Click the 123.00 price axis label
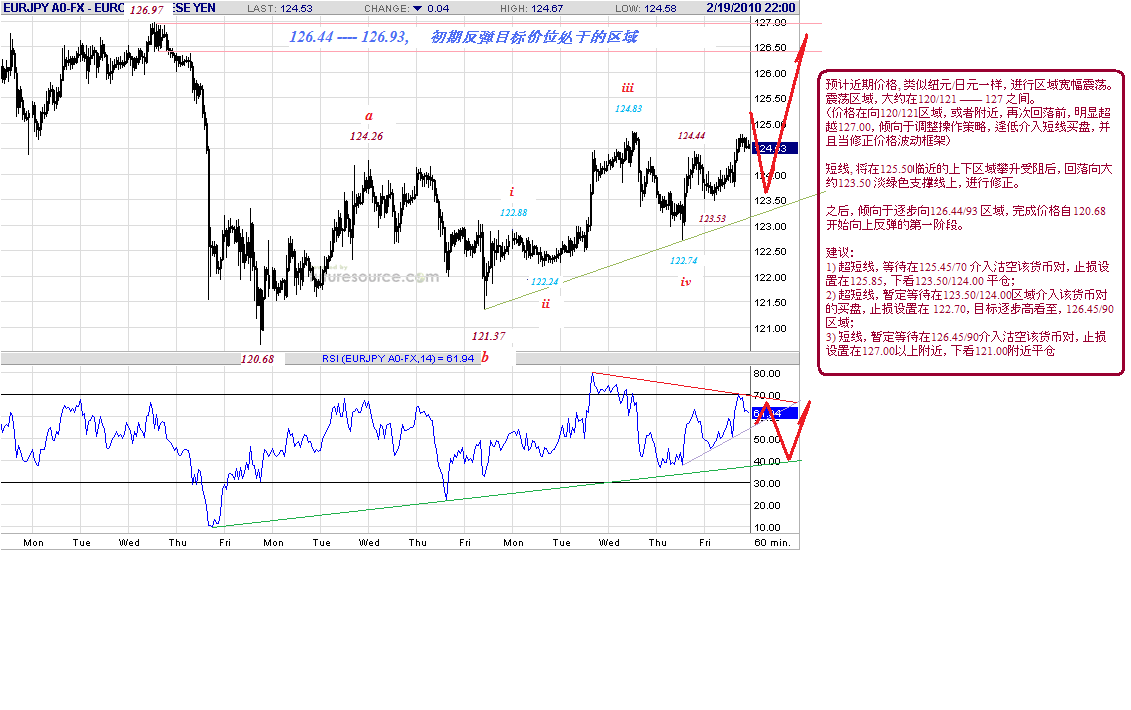1131x710 pixels. point(770,227)
